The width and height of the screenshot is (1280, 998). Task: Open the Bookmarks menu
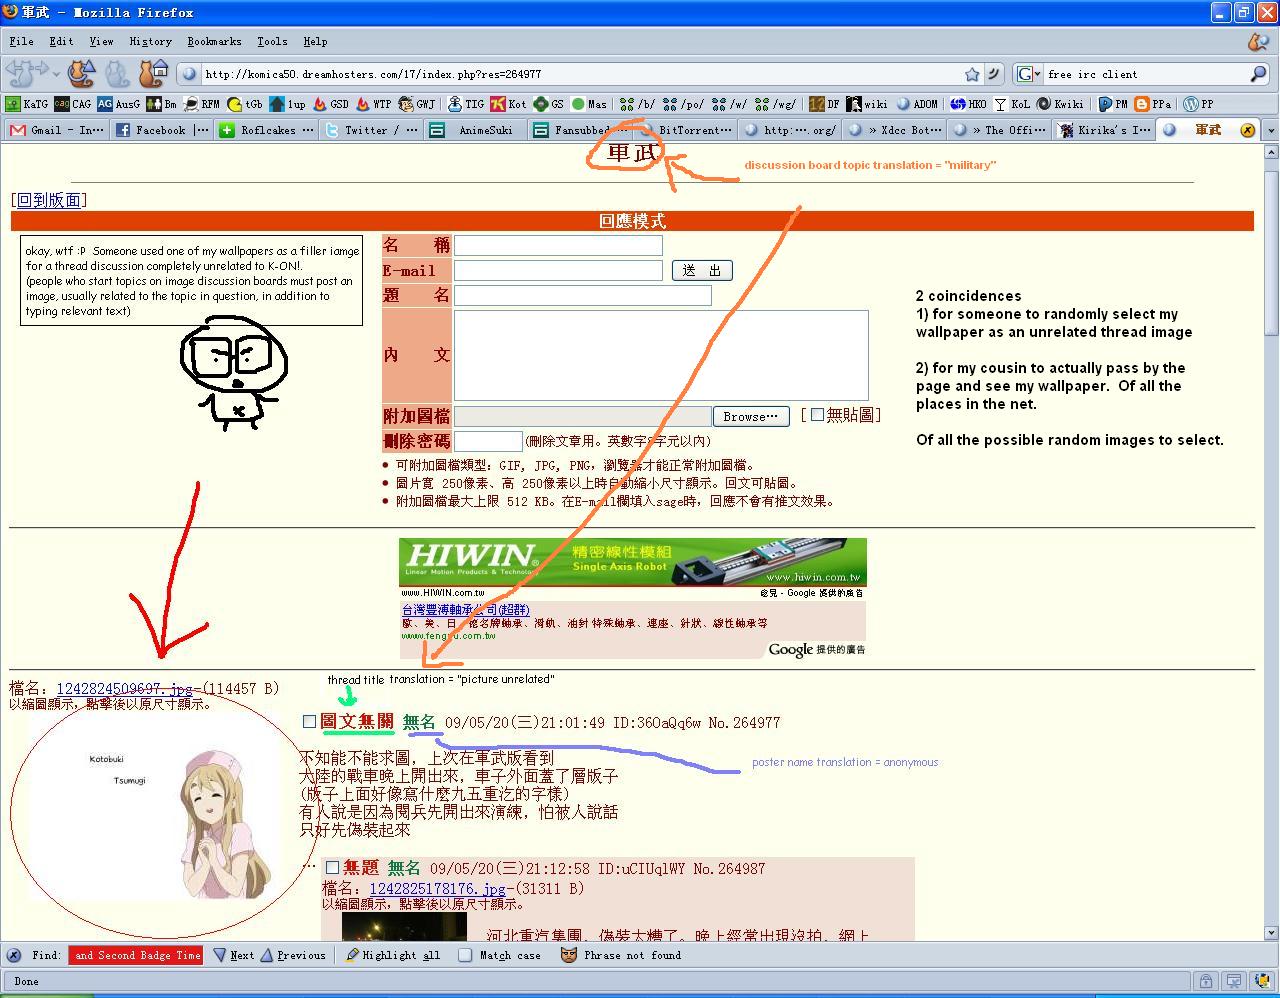pos(214,41)
